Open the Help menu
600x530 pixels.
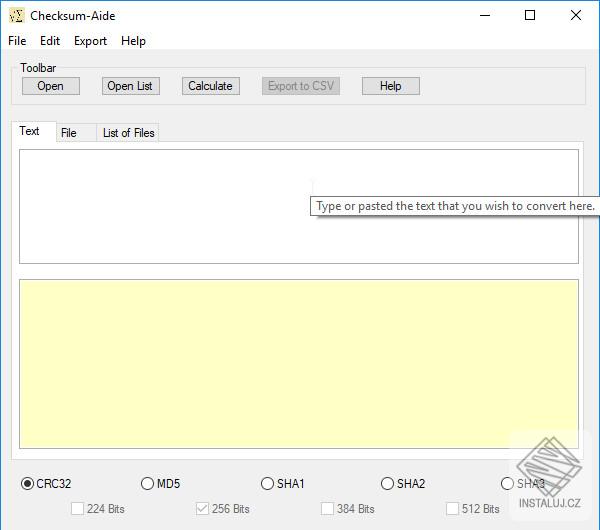coord(133,41)
